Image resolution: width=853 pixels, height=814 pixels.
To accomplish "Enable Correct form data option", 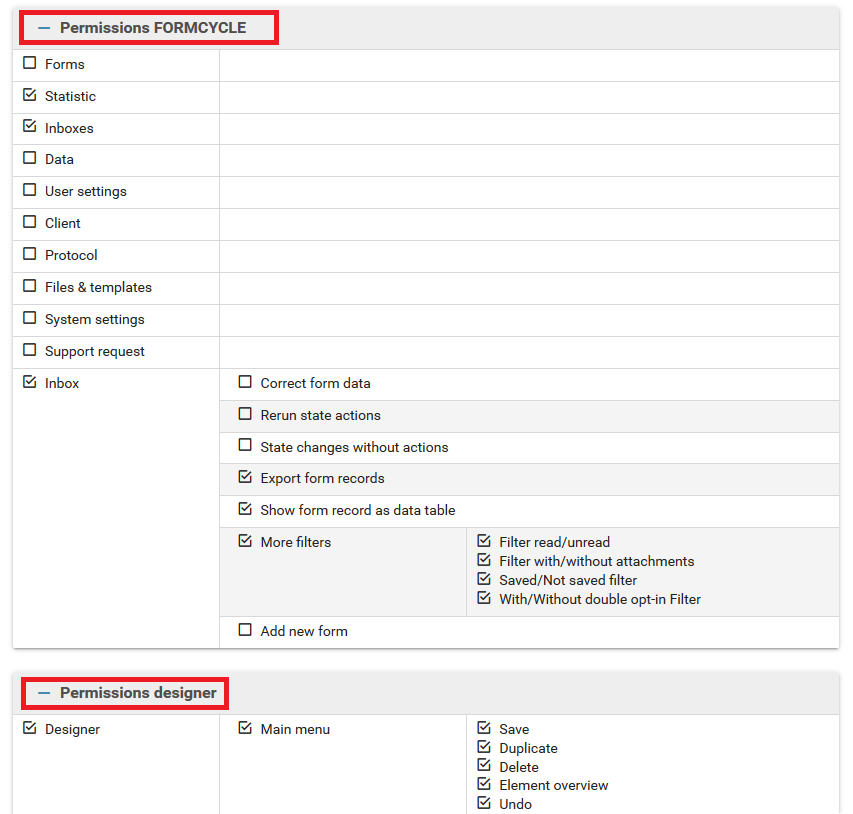I will click(245, 383).
